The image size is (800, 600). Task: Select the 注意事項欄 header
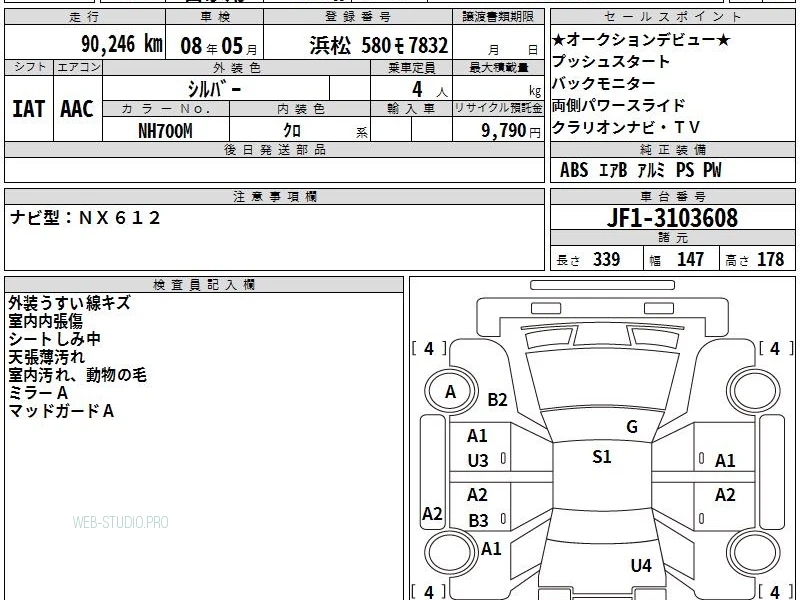274,196
